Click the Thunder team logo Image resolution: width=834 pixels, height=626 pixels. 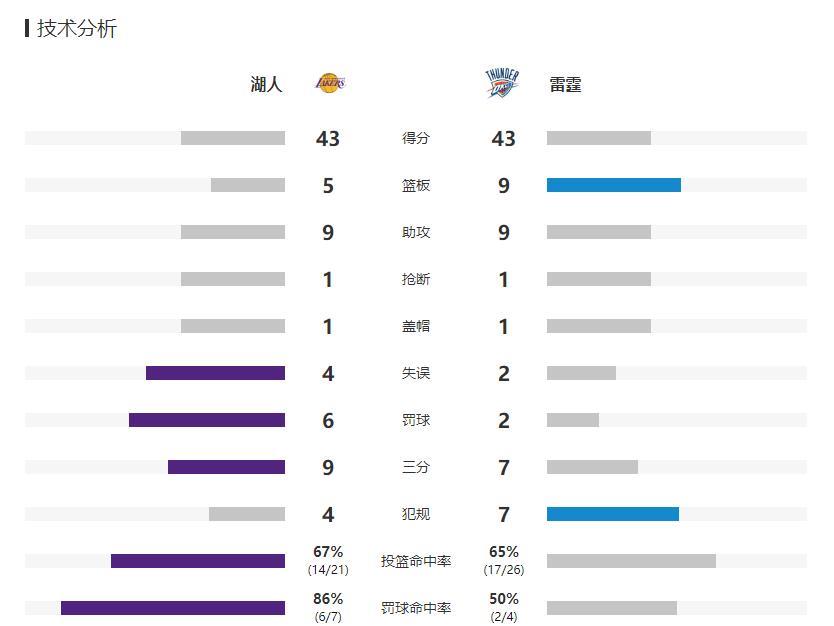point(502,83)
